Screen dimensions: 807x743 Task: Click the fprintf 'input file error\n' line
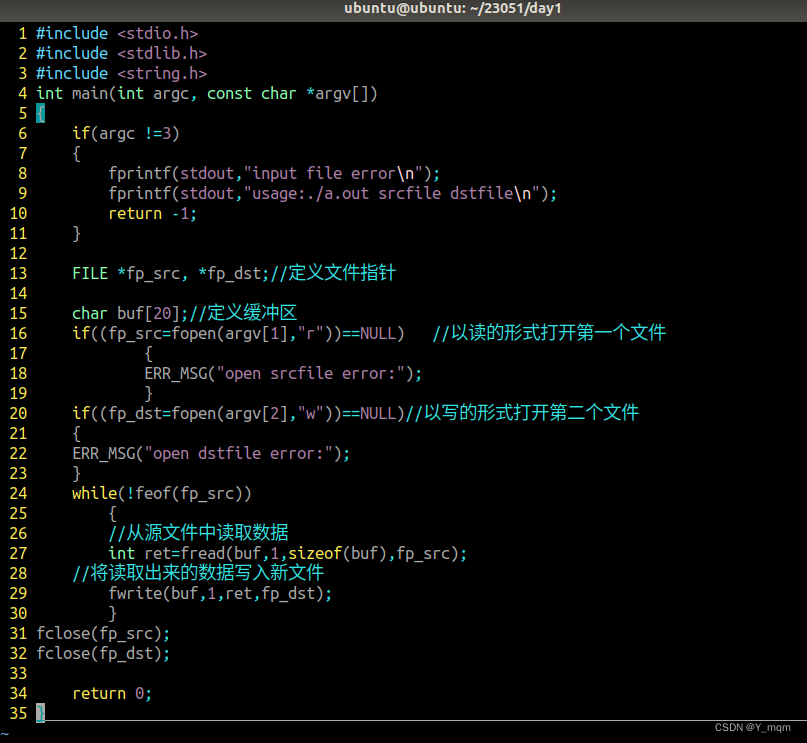[274, 174]
